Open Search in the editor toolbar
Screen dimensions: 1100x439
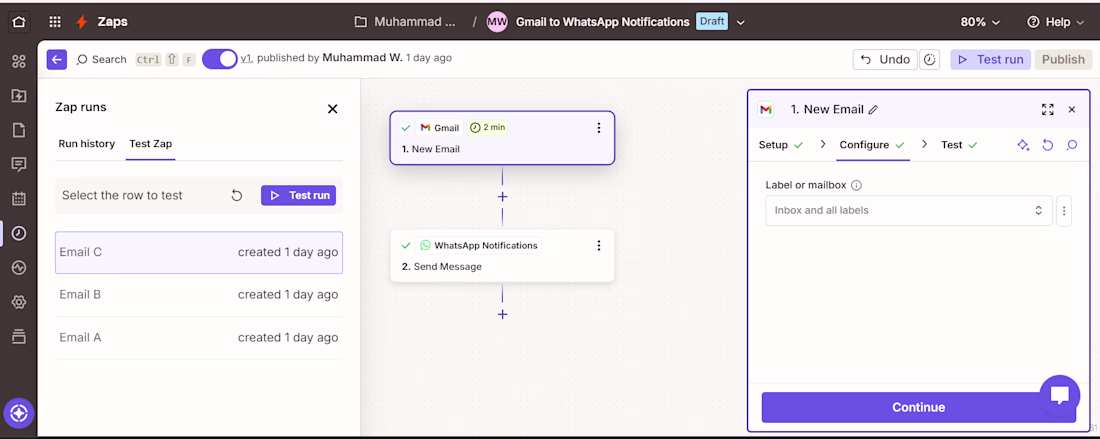click(102, 60)
